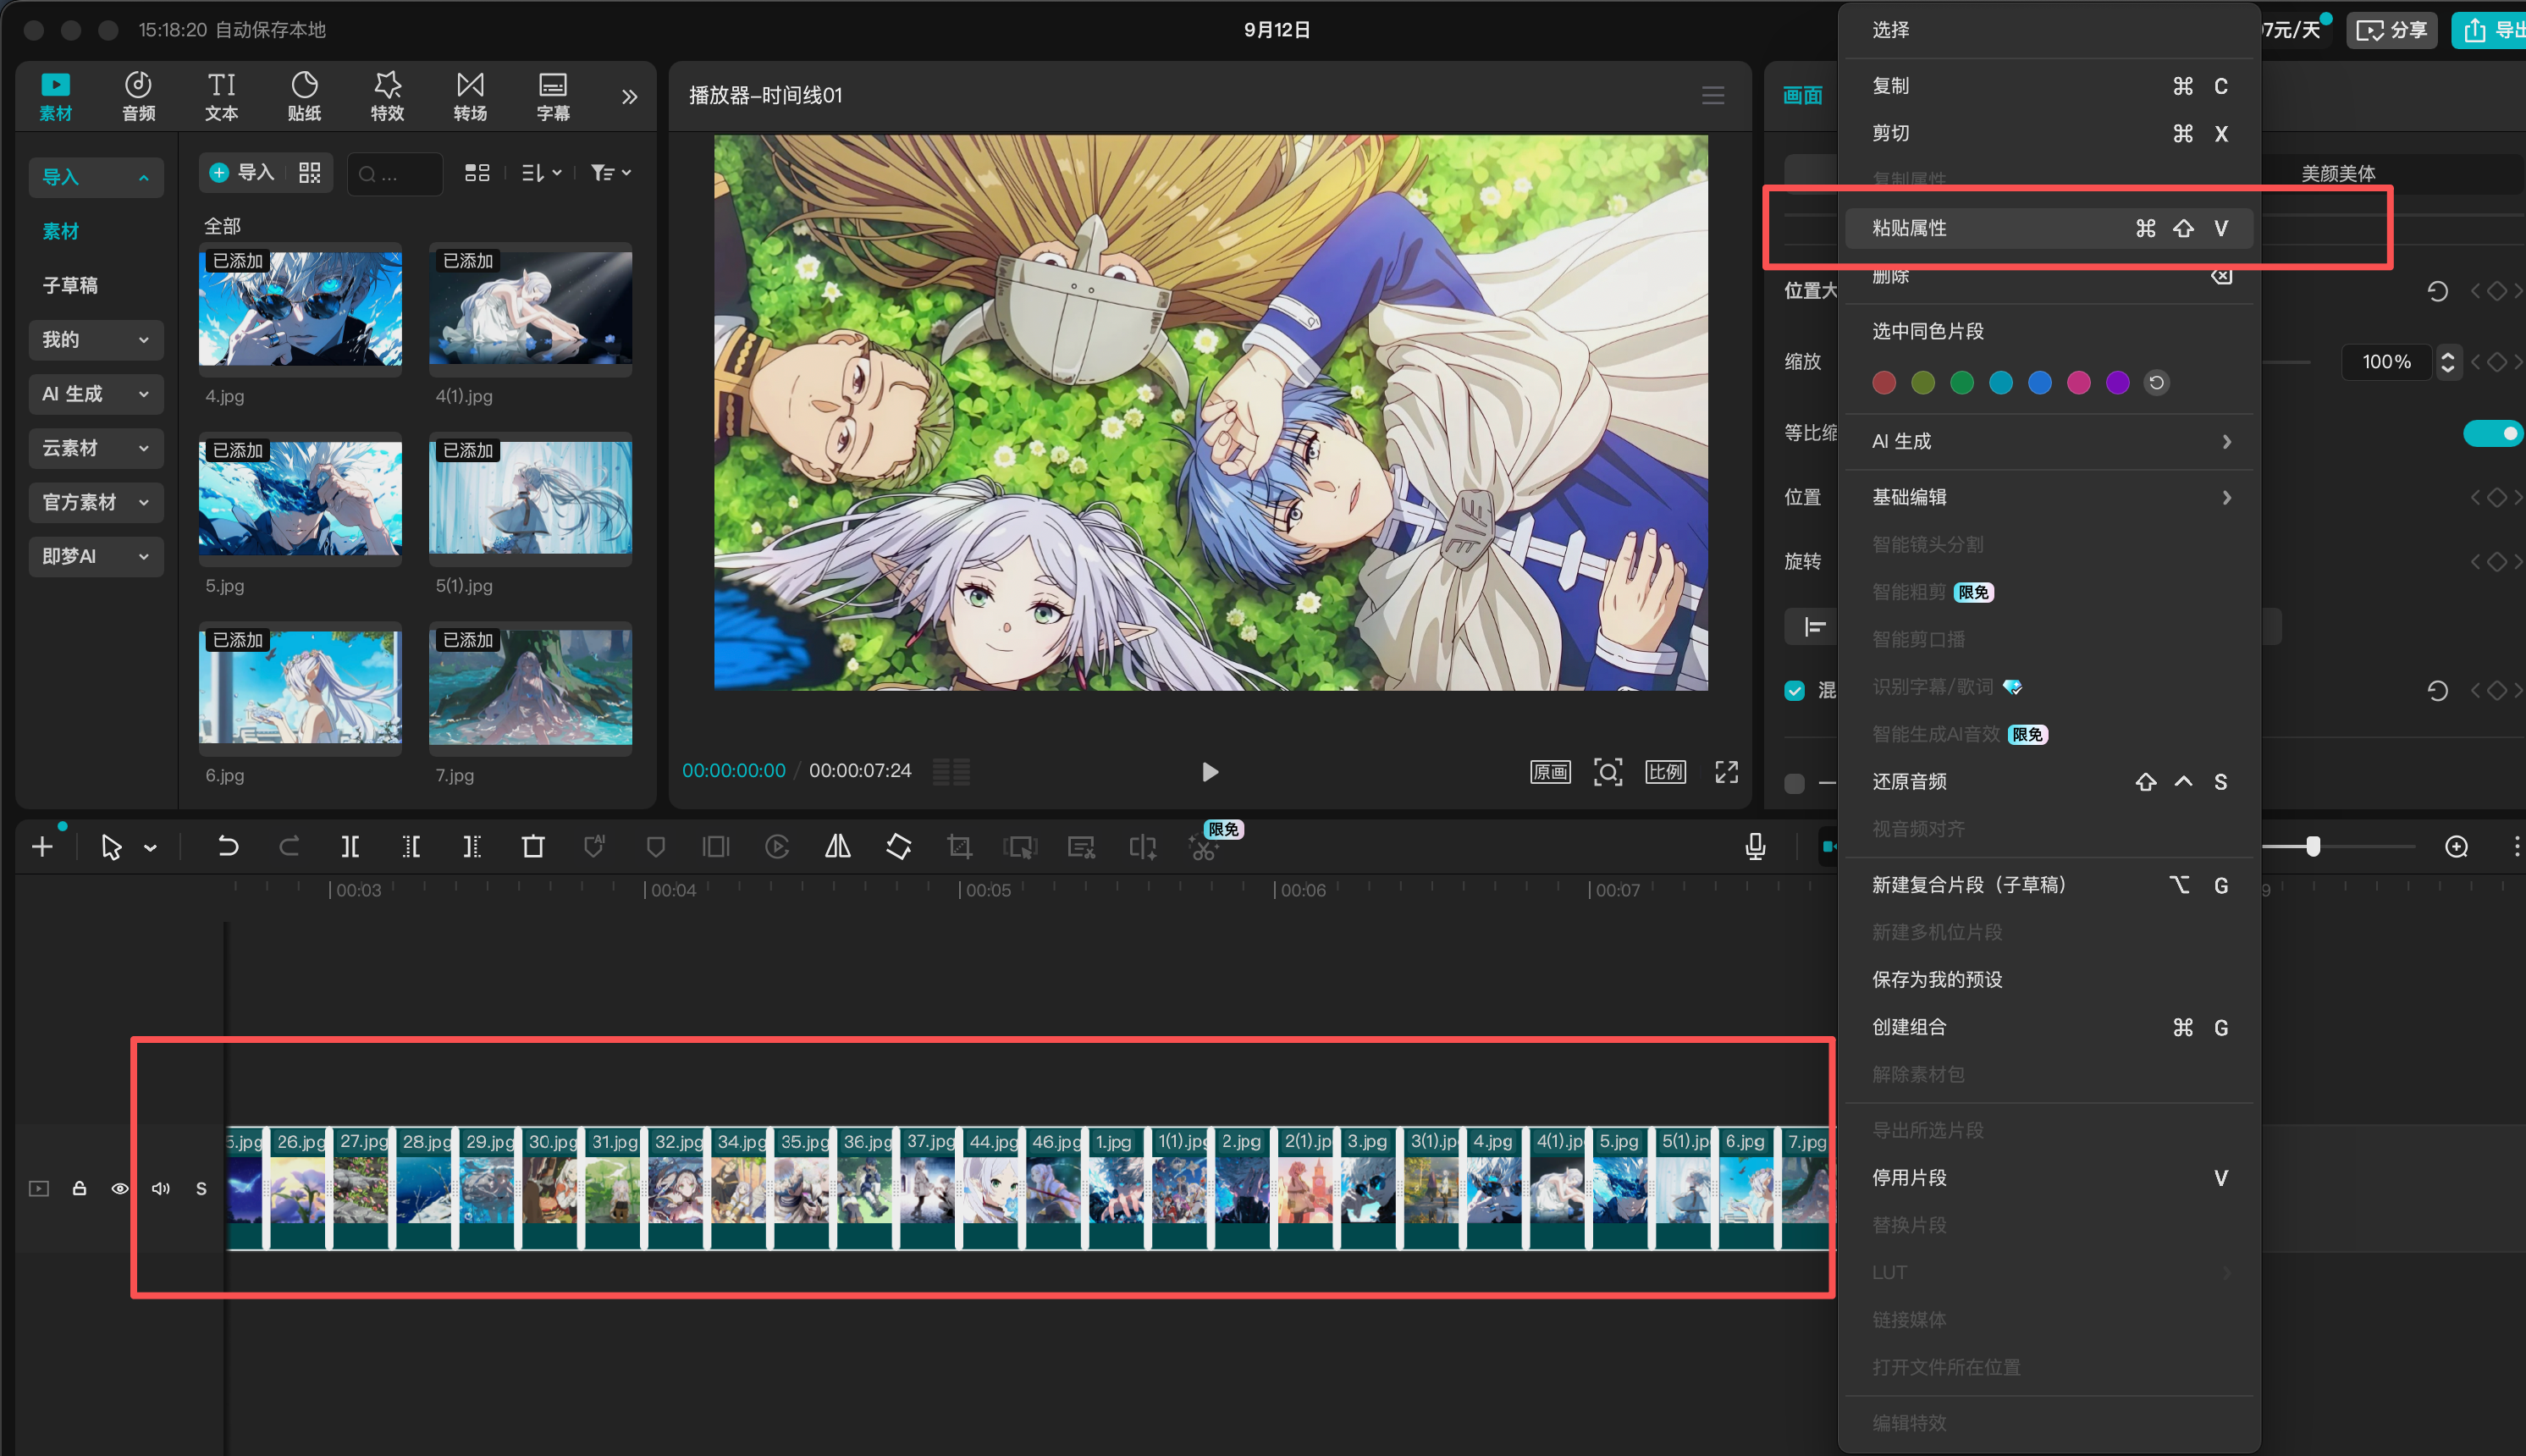Screen dimensions: 2526x1456
Task: Open the filter dropdown in media library
Action: tap(610, 173)
